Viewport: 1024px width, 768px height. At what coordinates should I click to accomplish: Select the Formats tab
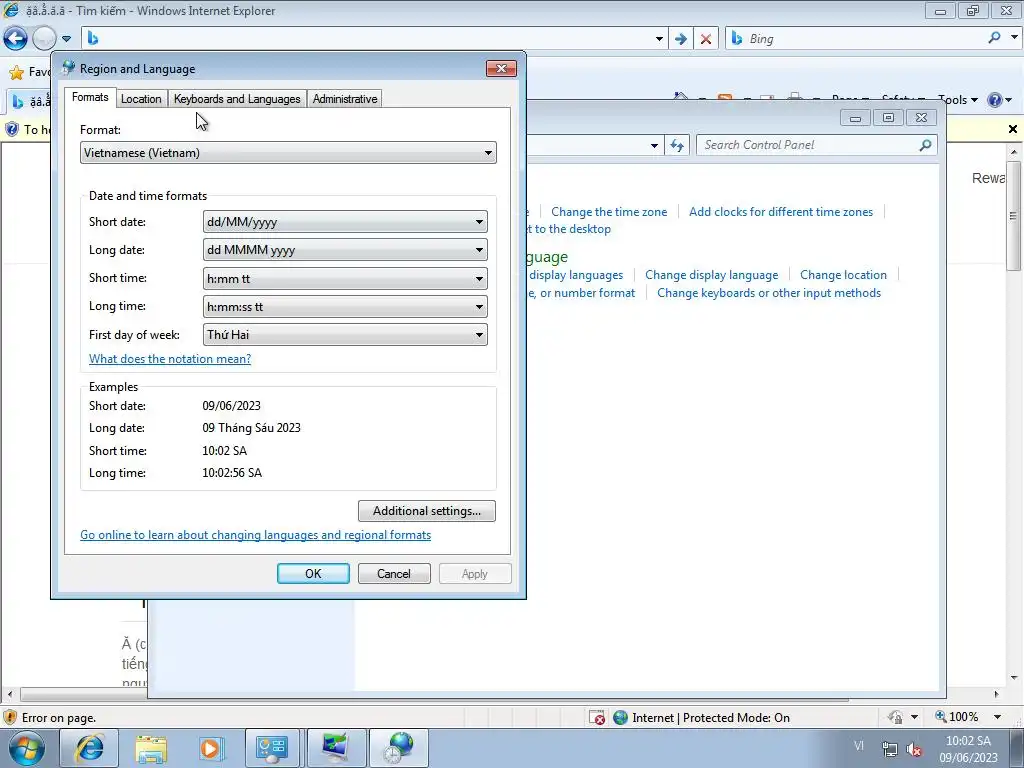(90, 97)
